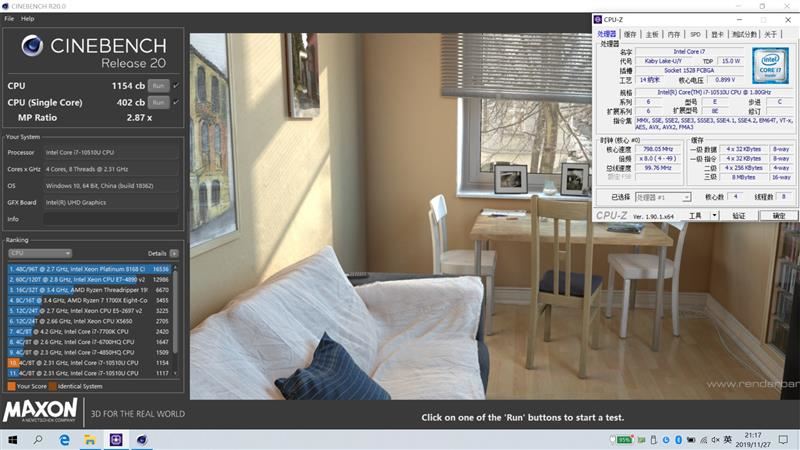The height and width of the screenshot is (450, 800).
Task: Open CPU-Z 处理器 #1 selection dropdown
Action: point(663,197)
